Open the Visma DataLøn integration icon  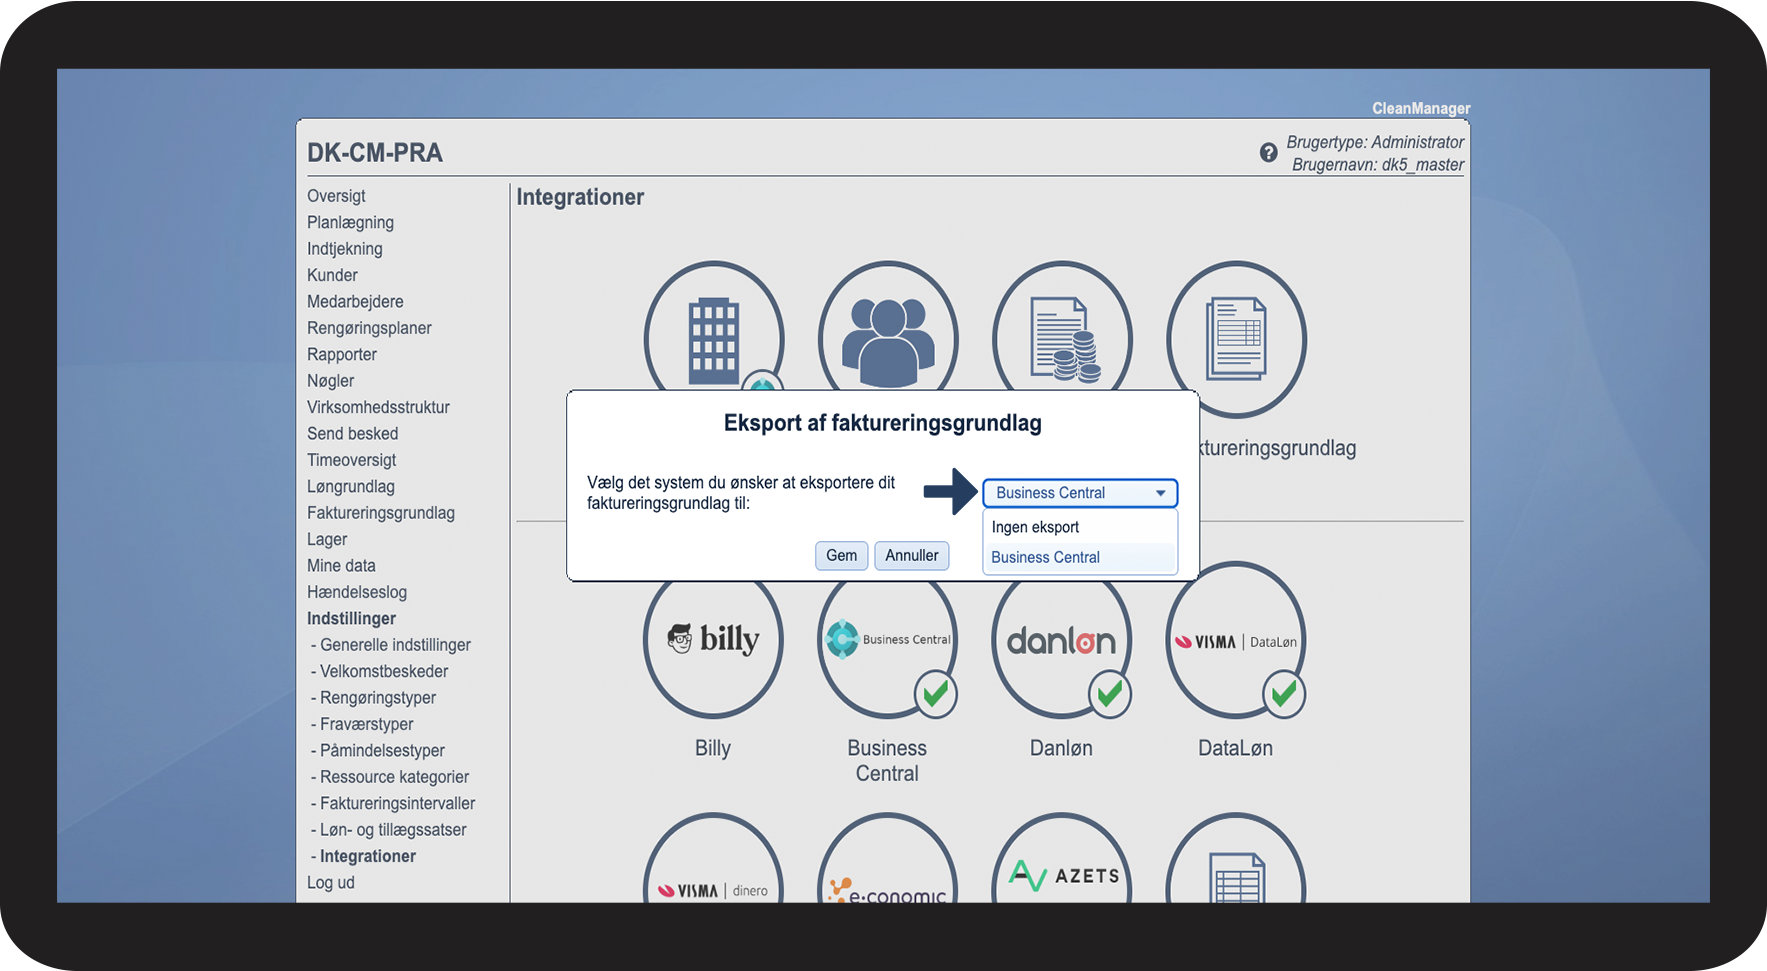pyautogui.click(x=1236, y=640)
